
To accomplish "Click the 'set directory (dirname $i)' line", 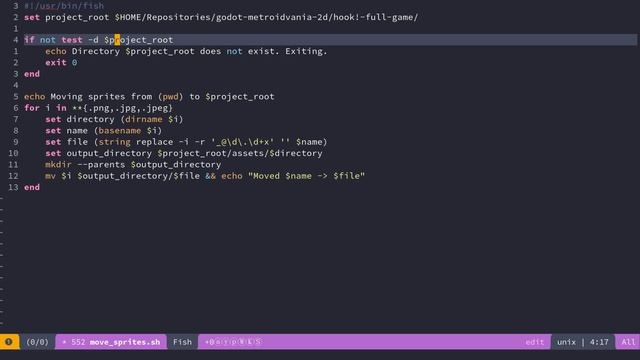I will 114,119.
